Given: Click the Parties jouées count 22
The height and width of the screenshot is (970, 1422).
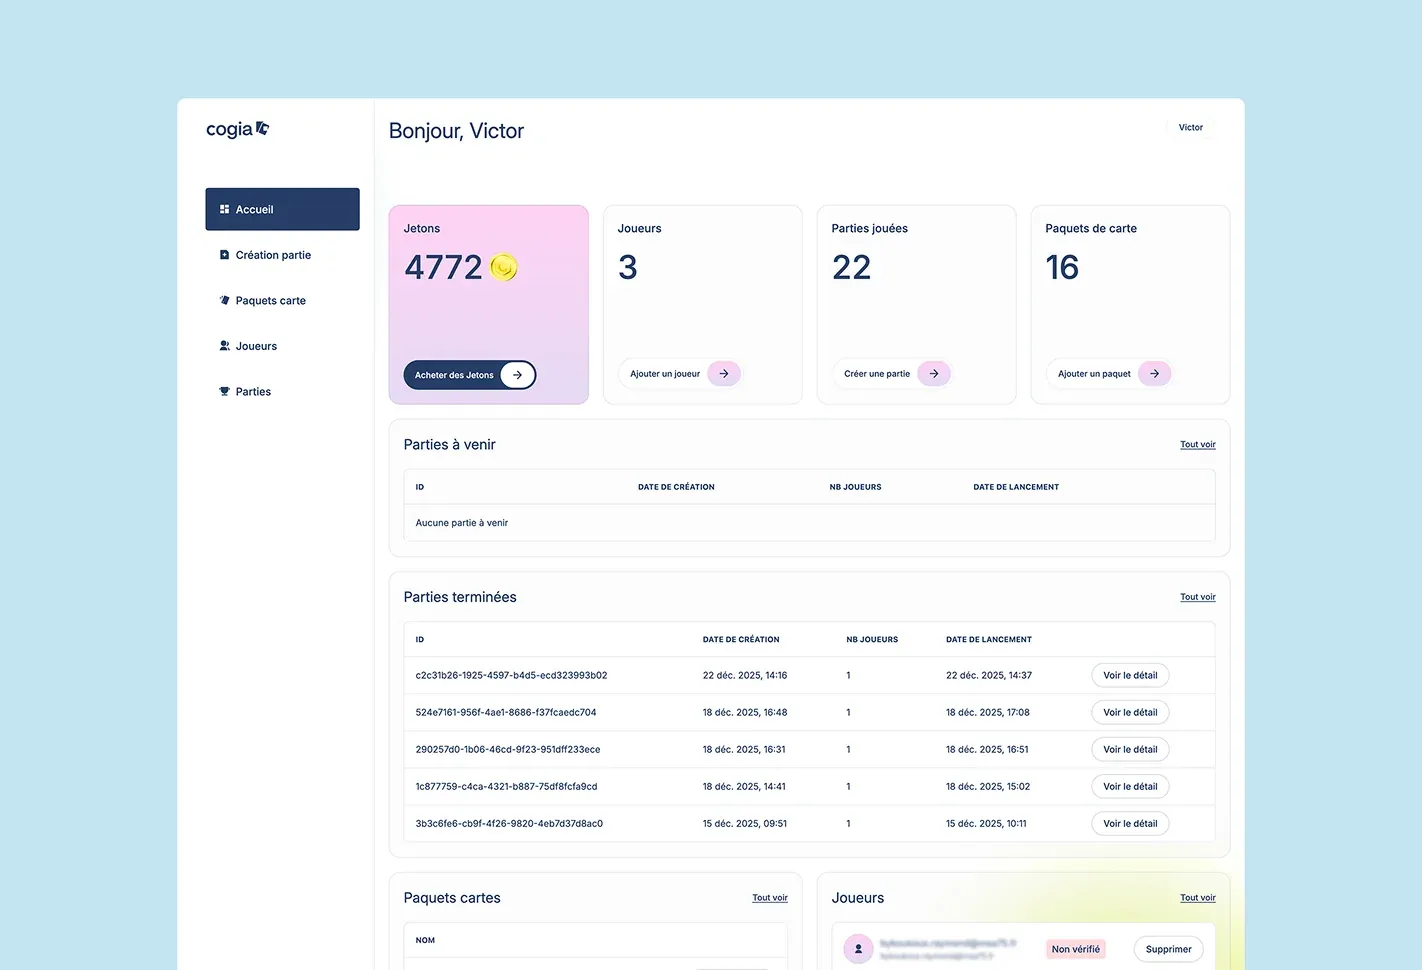Looking at the screenshot, I should tap(852, 267).
